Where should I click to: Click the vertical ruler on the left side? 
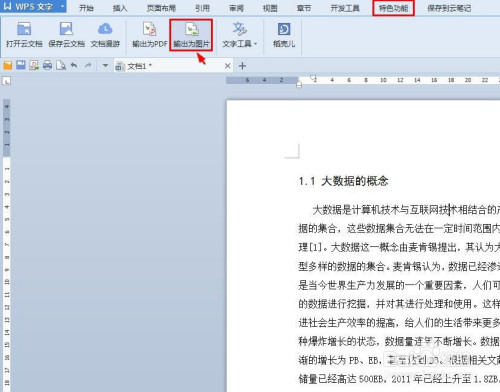[7, 245]
